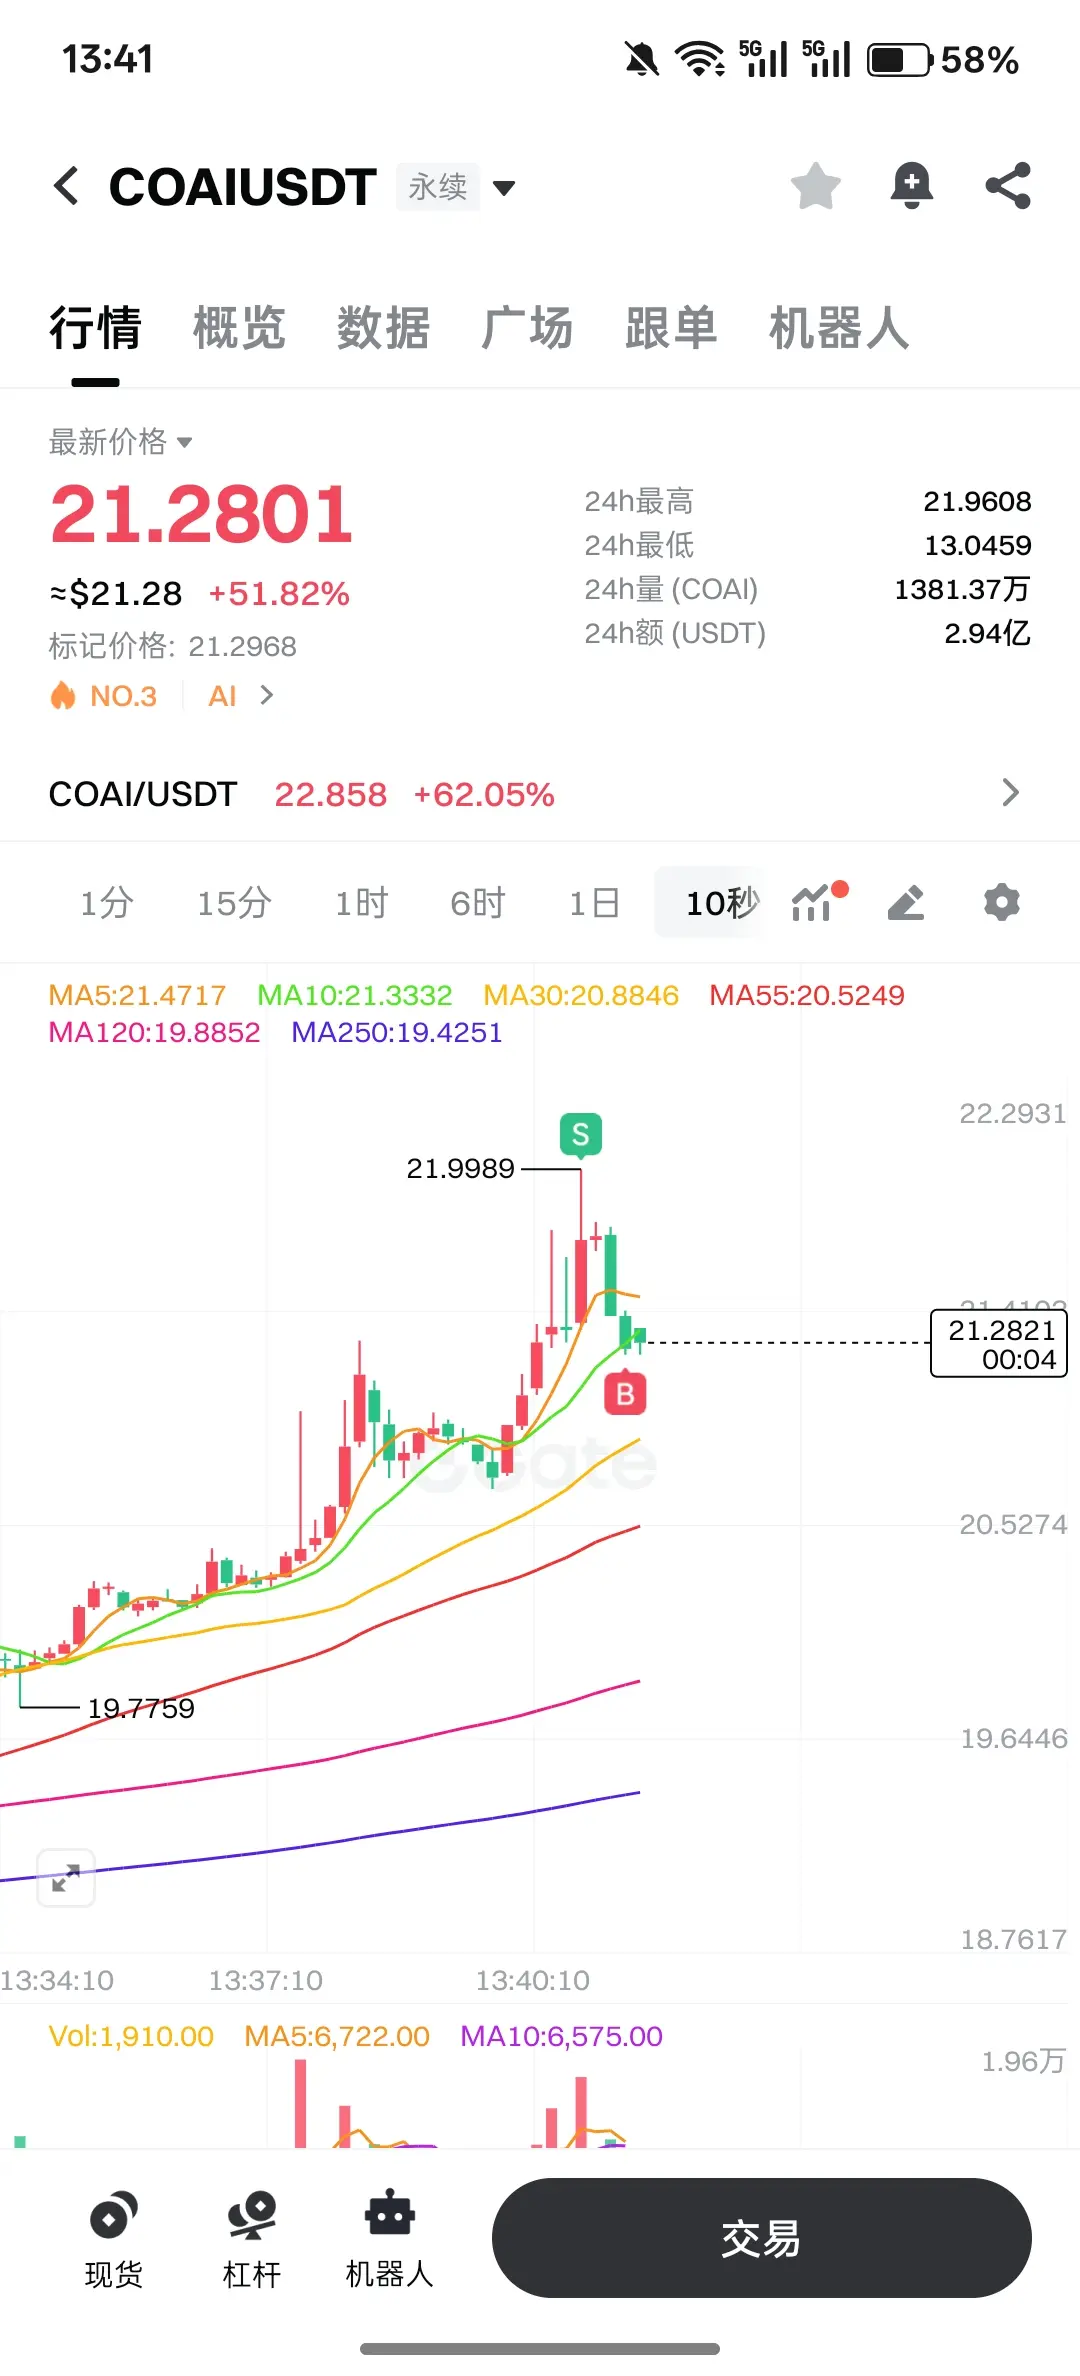Select the 15分 timeframe
The width and height of the screenshot is (1080, 2376).
point(234,903)
